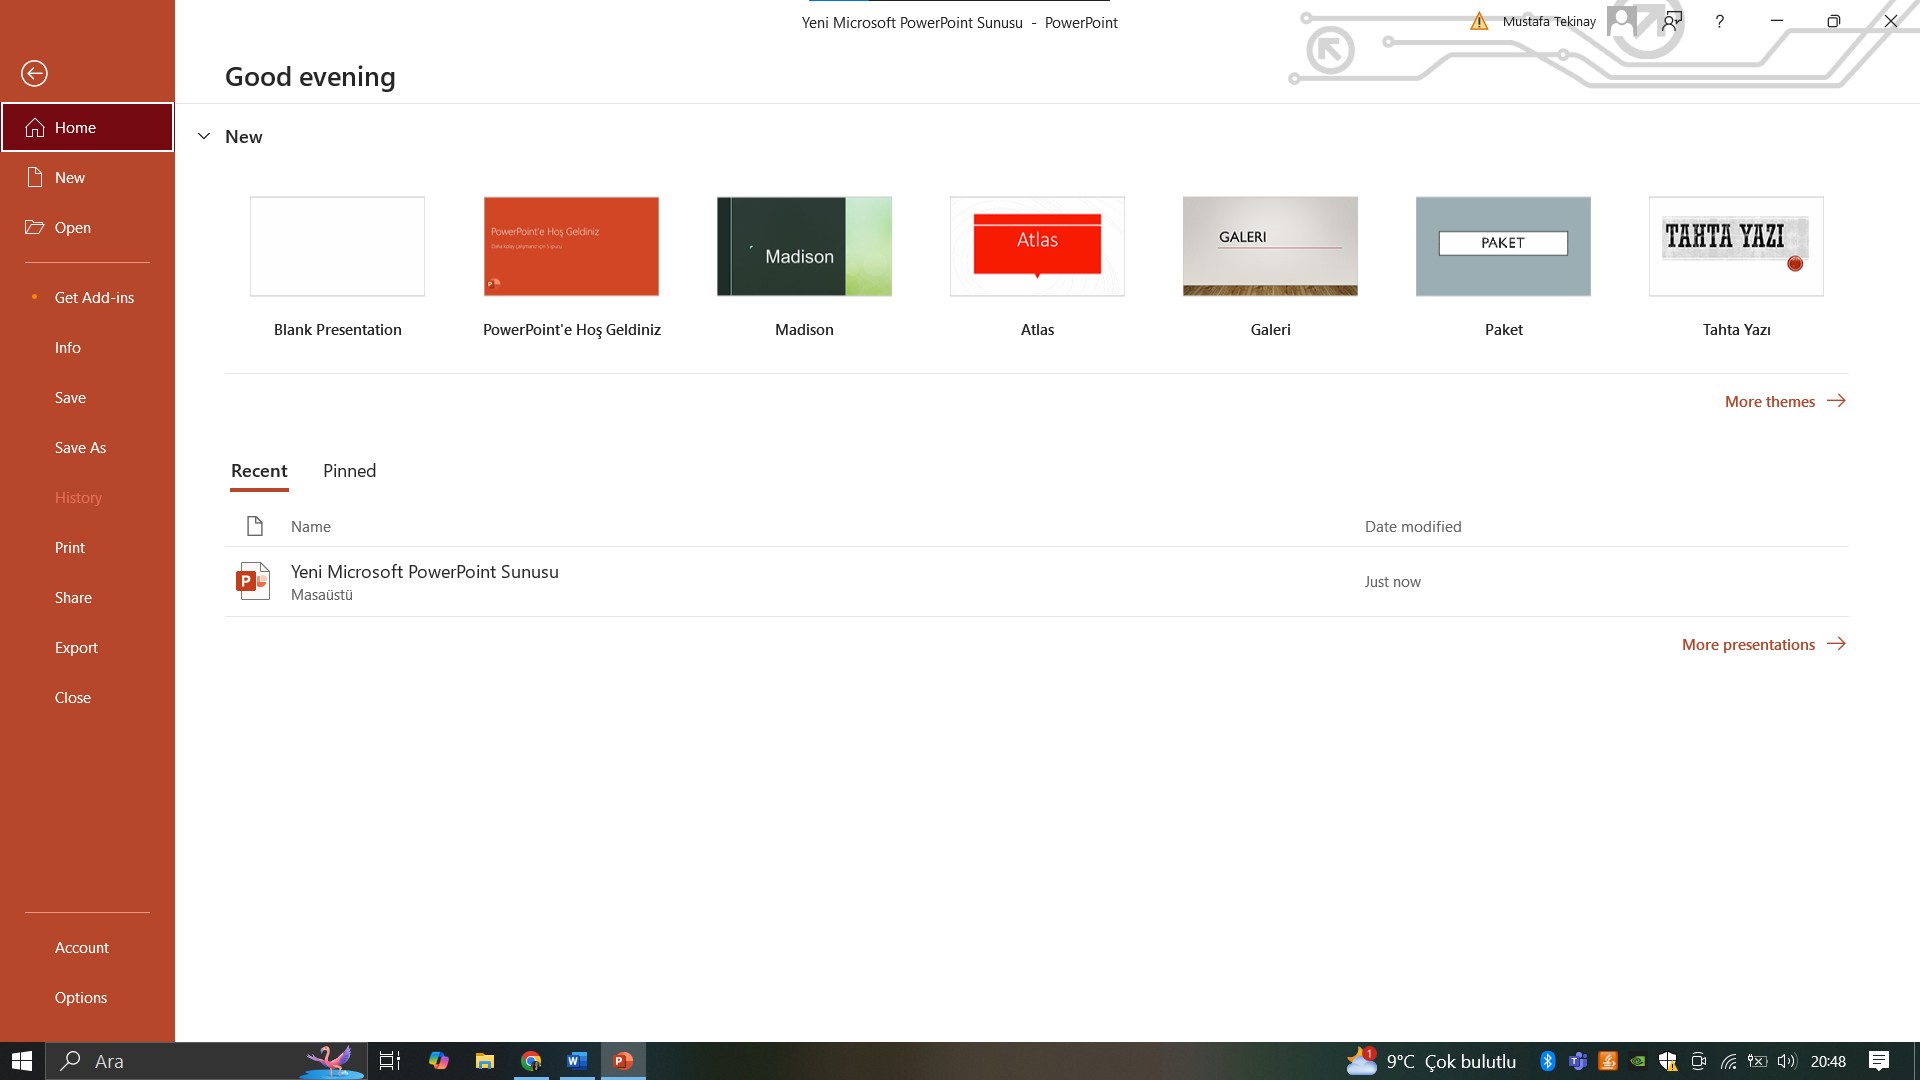Click the Java tray icon
The image size is (1920, 1080).
[x=1608, y=1061]
